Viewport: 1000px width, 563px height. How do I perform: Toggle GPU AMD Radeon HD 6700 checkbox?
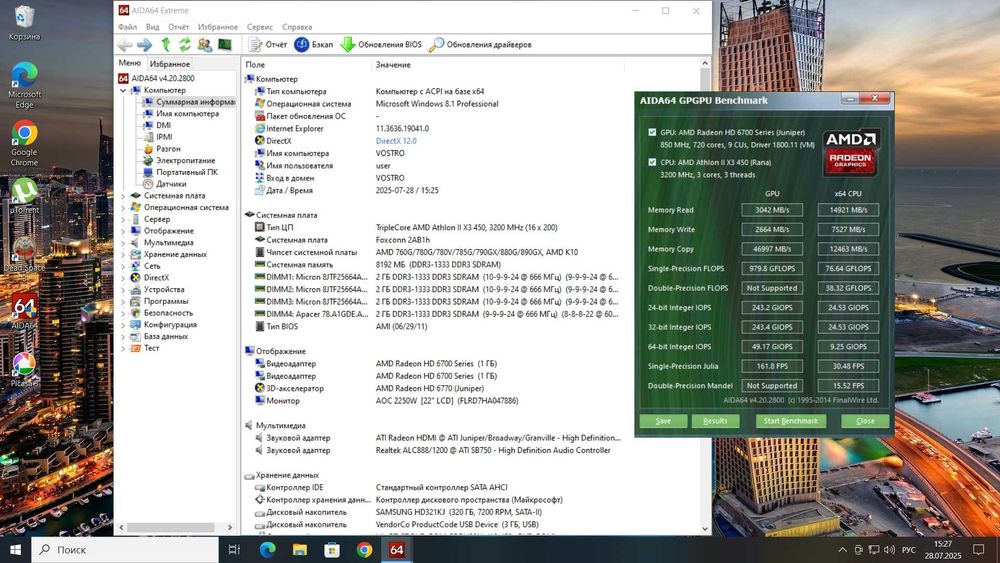[x=652, y=132]
